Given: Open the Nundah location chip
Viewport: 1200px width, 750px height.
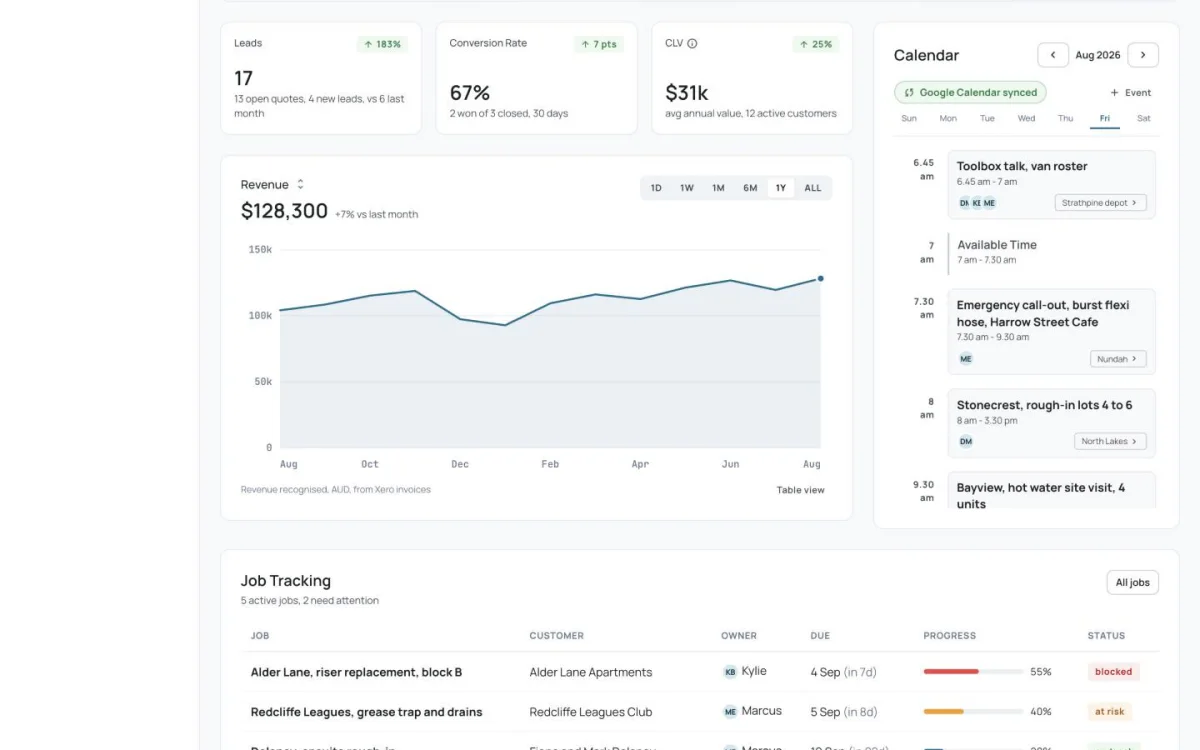Looking at the screenshot, I should tap(1118, 358).
